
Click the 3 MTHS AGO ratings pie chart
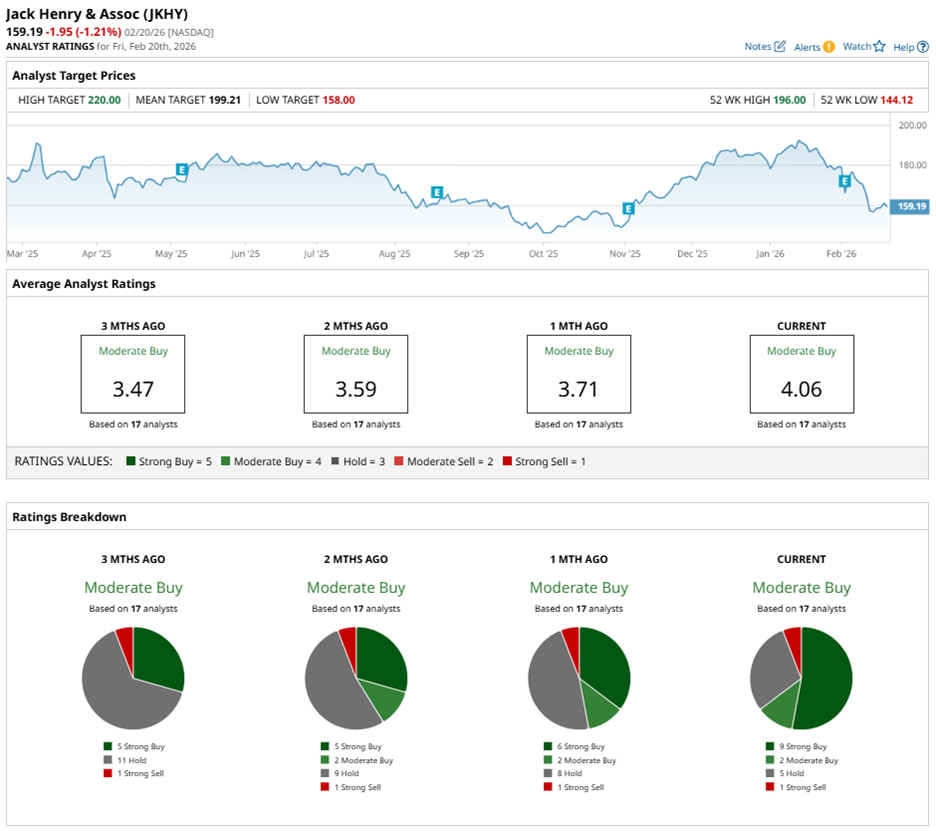133,678
